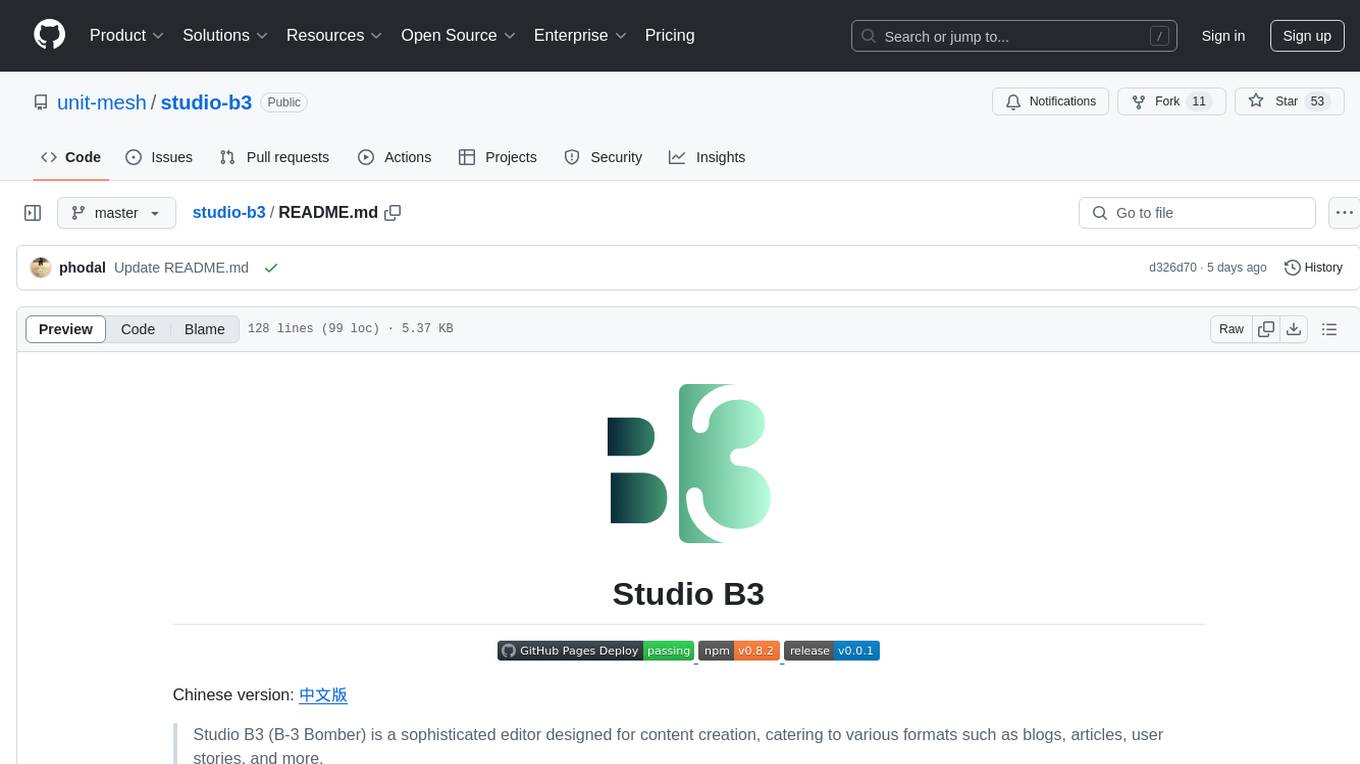Switch to the Code tab
1360x764 pixels.
pos(71,157)
